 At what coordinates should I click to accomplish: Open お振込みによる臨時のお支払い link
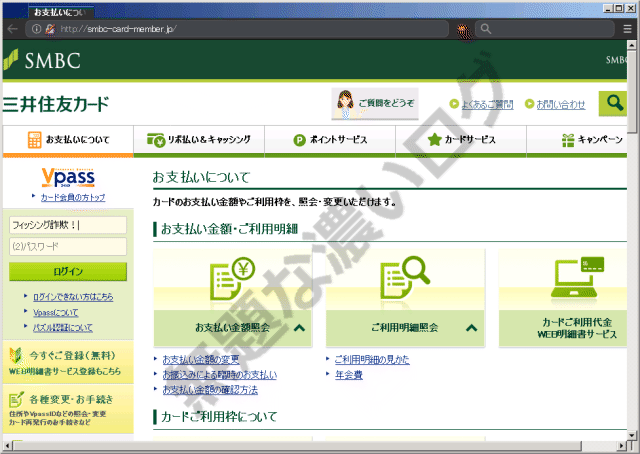point(220,375)
